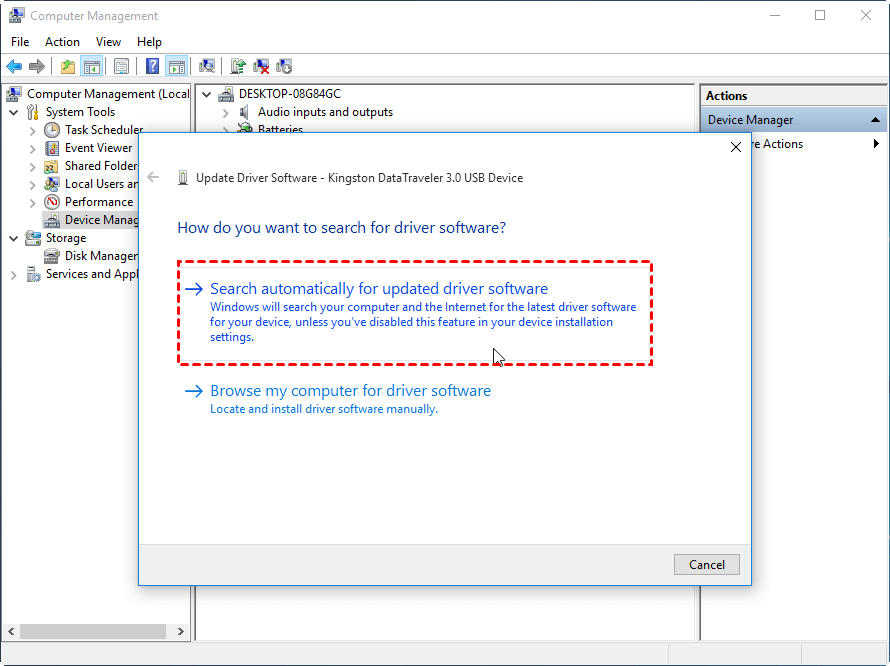Click the Performance icon in tree
Image resolution: width=890 pixels, height=666 pixels.
[x=52, y=202]
